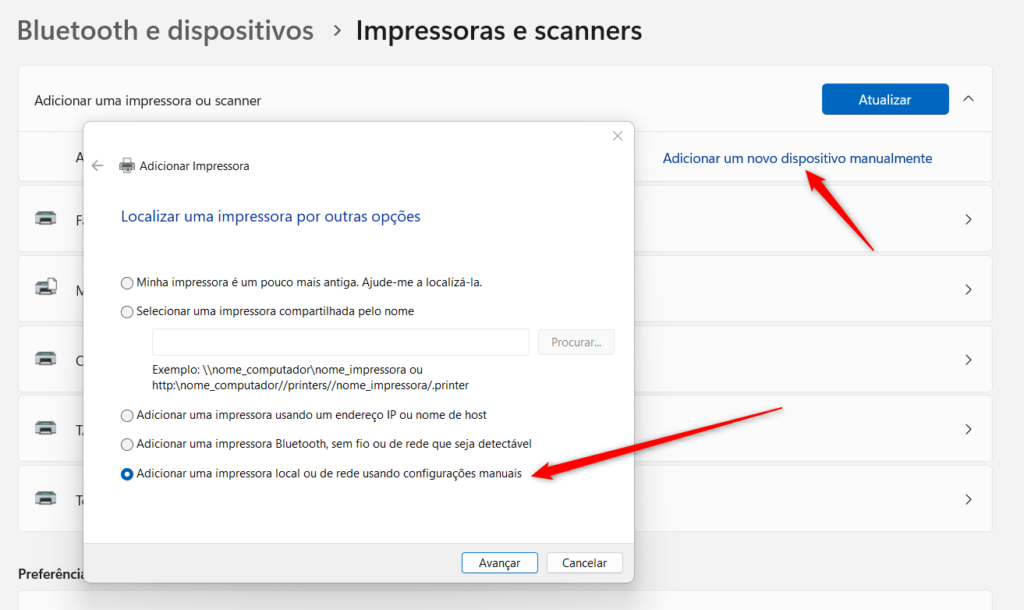Select "Minha impressora é um pouco mais antiga" option
The image size is (1024, 610).
(x=127, y=283)
